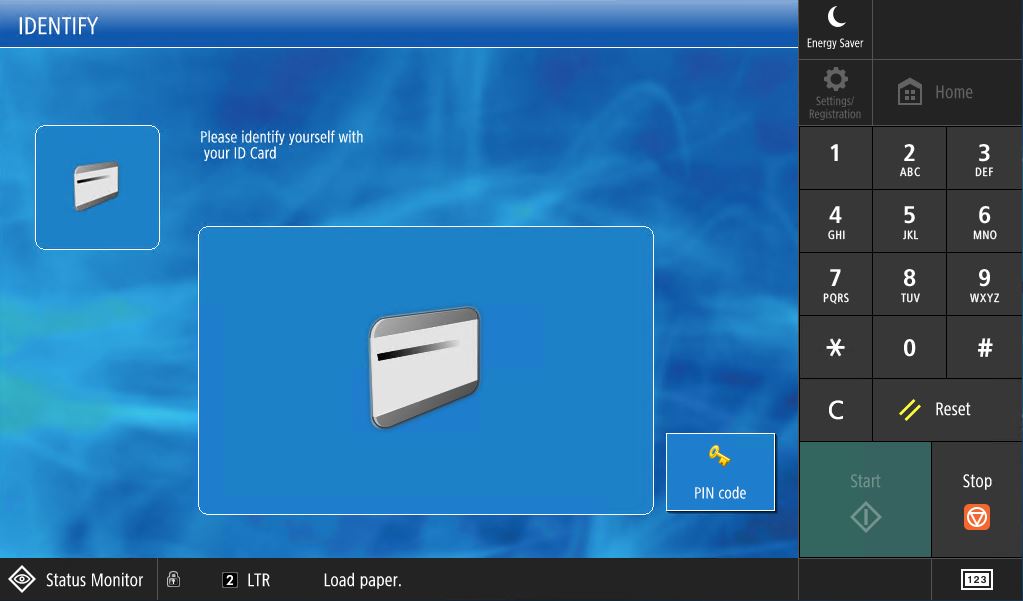Open PIN code login with key icon
This screenshot has width=1023, height=601.
point(720,472)
